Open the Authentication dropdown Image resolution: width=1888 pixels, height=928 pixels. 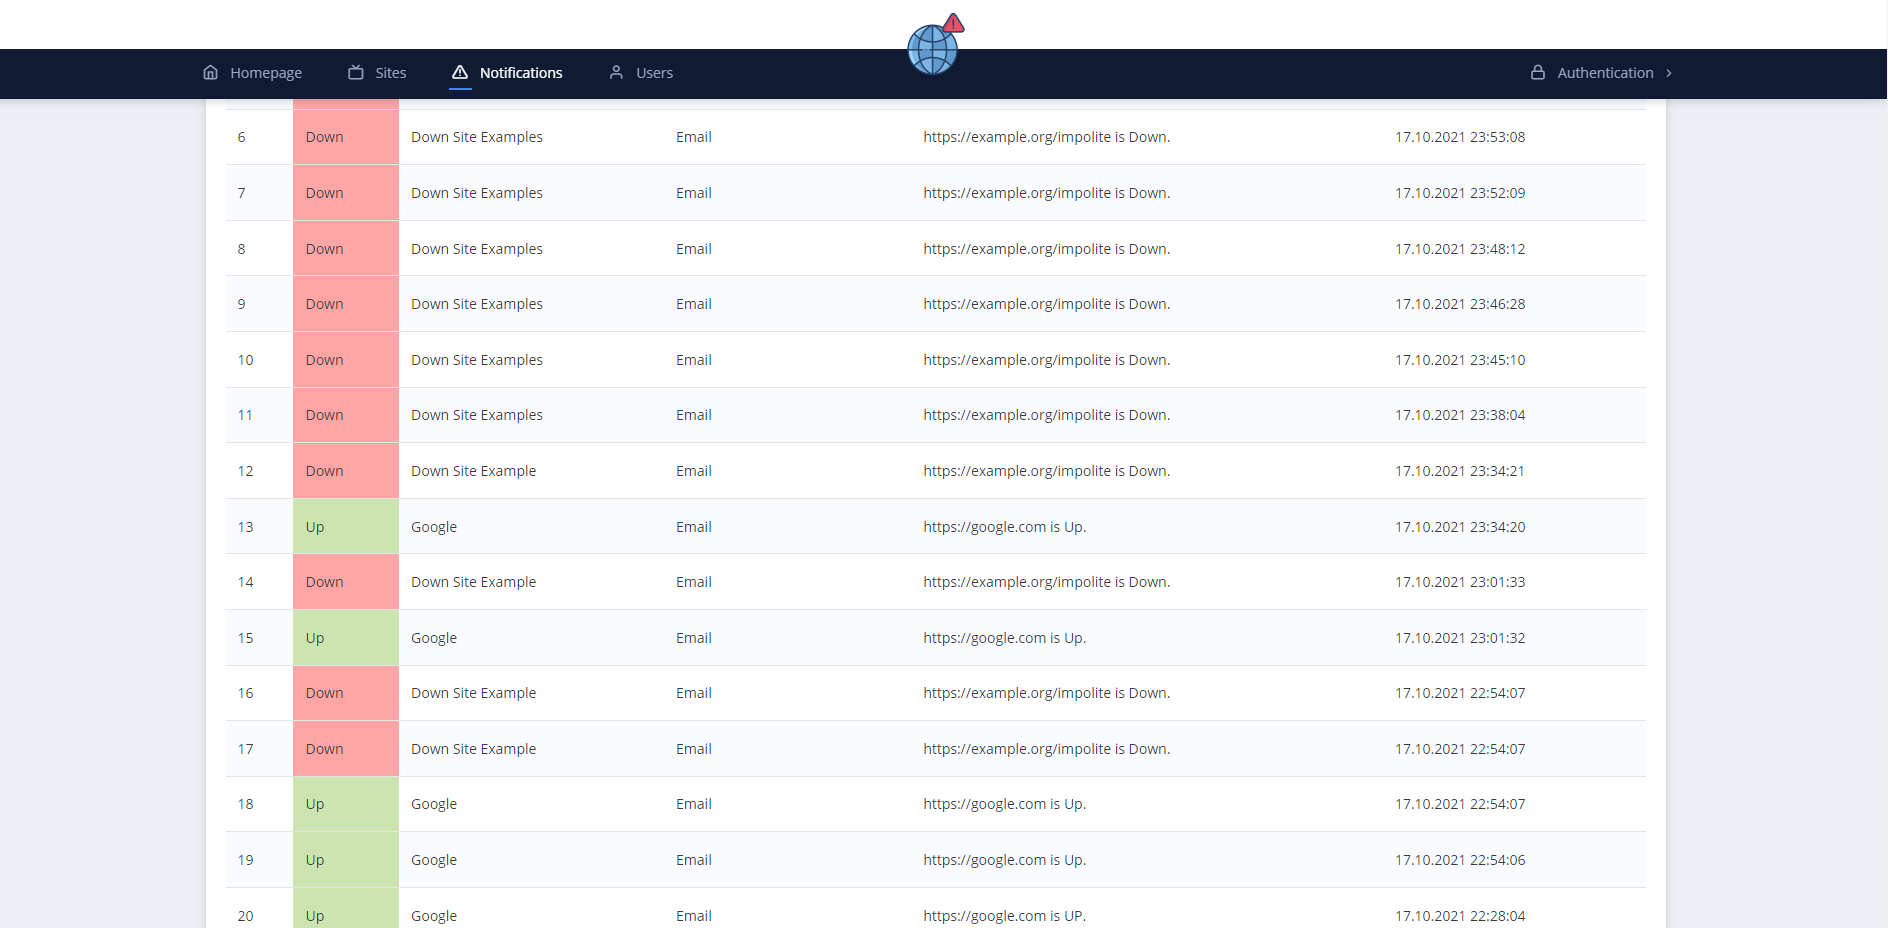[x=1605, y=72]
